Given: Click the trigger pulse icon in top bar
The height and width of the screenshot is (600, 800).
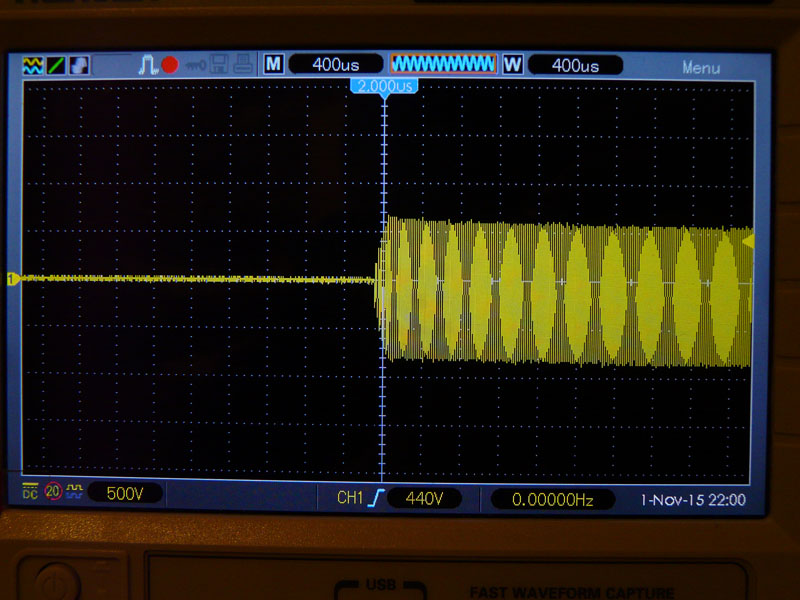Looking at the screenshot, I should [x=147, y=65].
